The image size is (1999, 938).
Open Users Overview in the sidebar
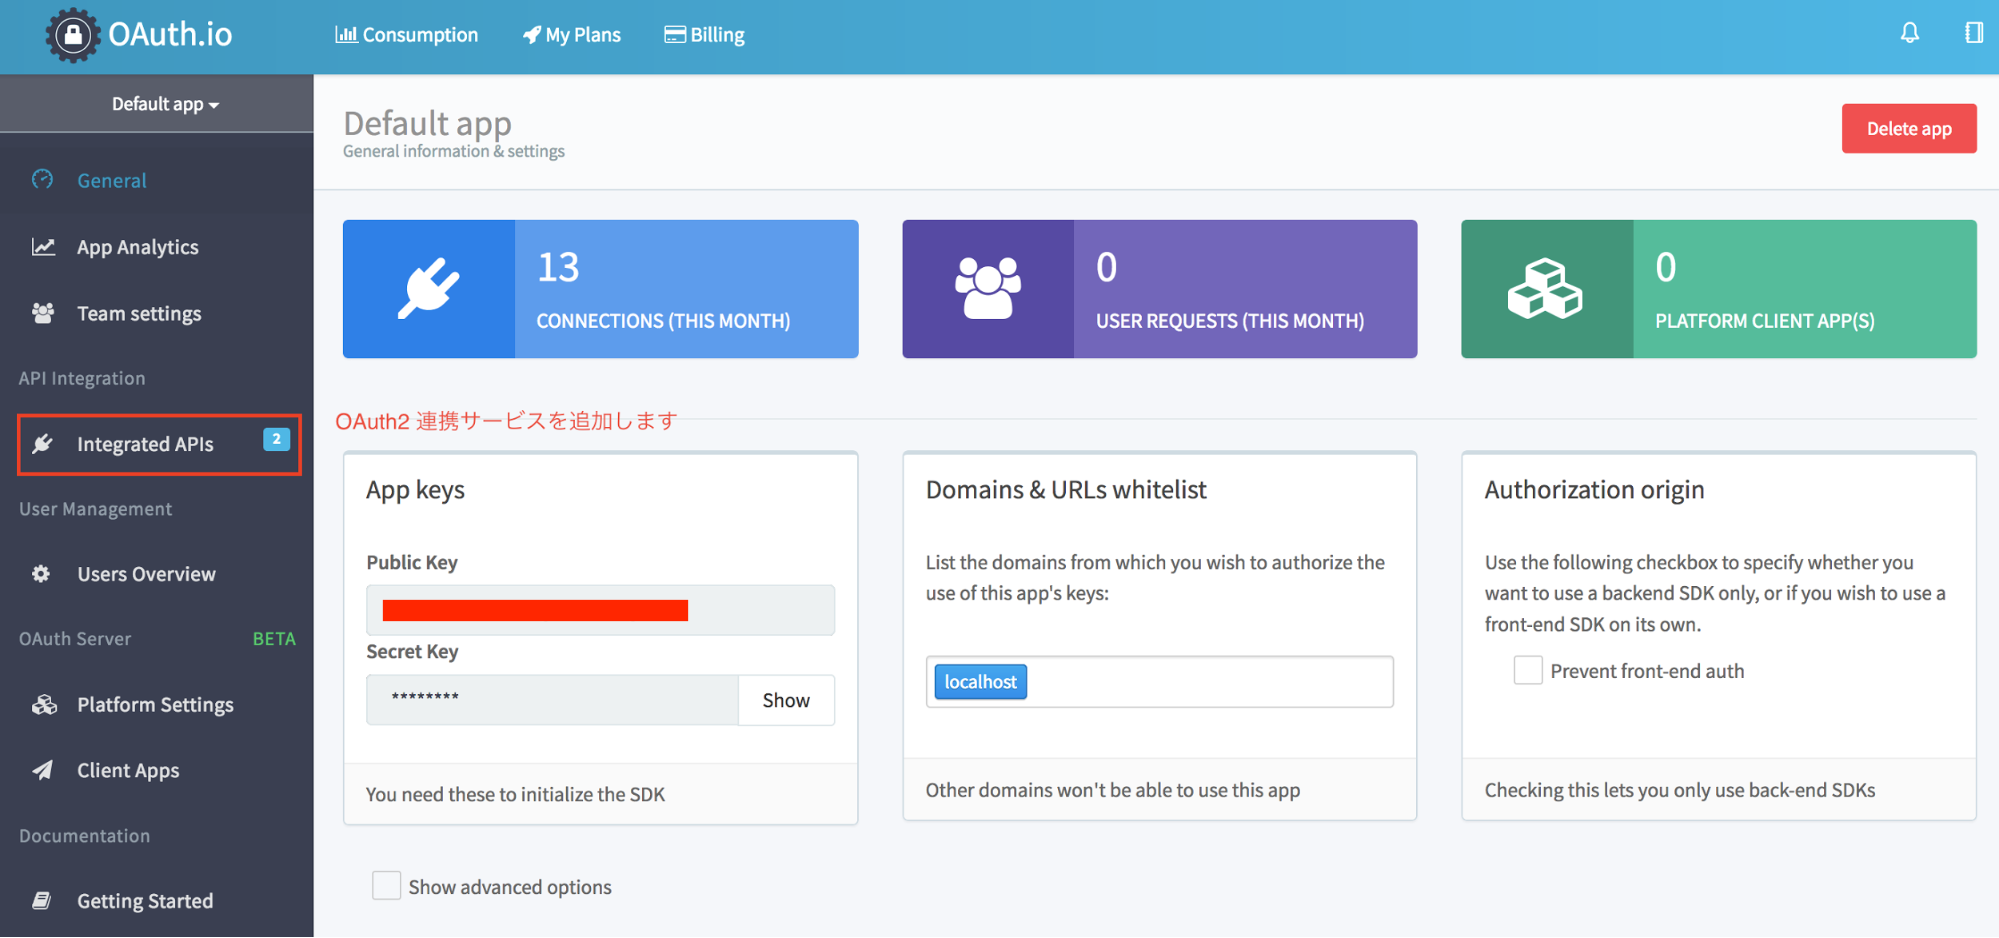tap(157, 574)
